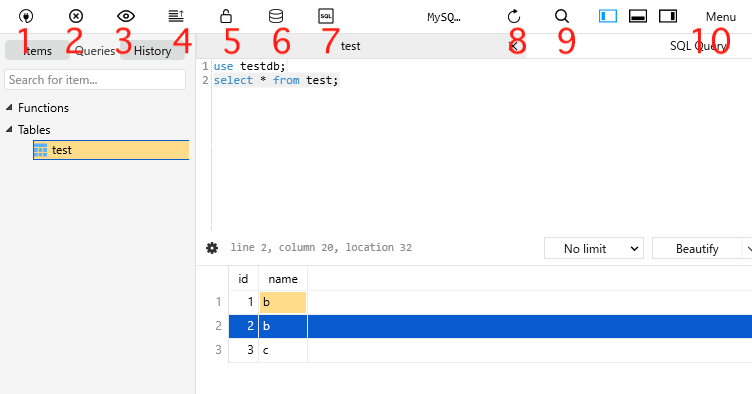752x394 pixels.
Task: Open a new SQL query via SQL icon
Action: tap(326, 16)
